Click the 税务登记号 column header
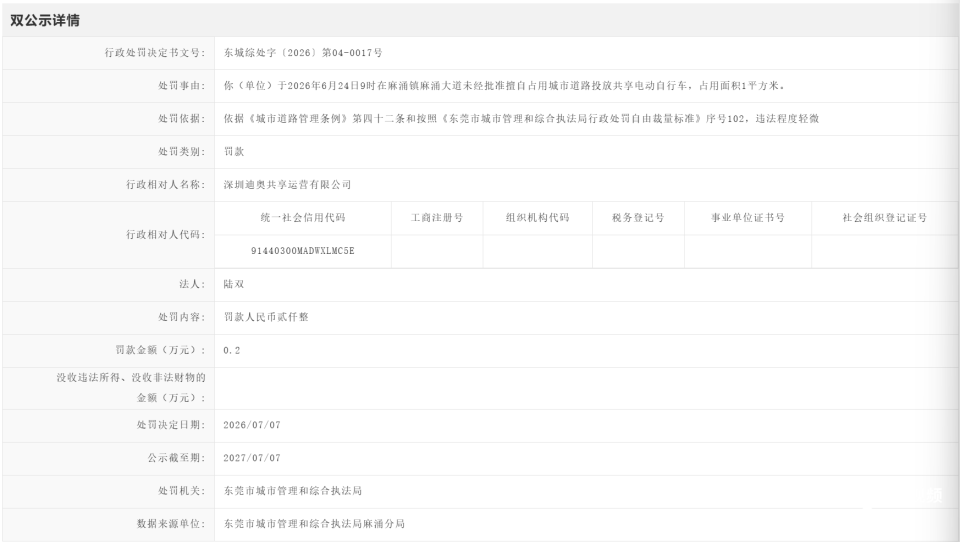Image resolution: width=960 pixels, height=542 pixels. pyautogui.click(x=638, y=218)
